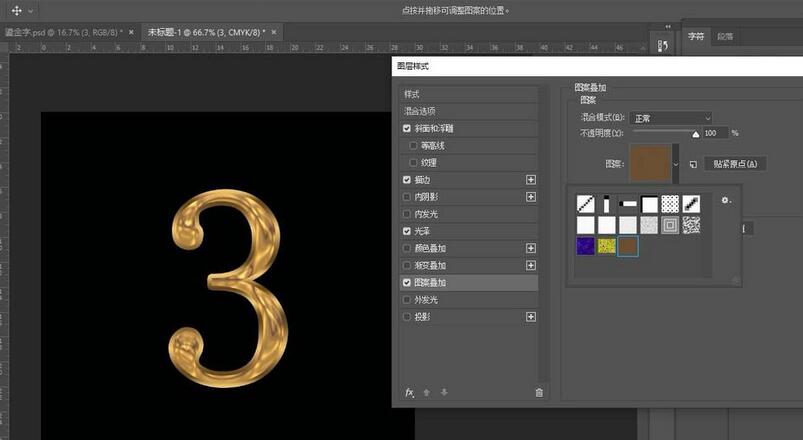Open pattern picker dropdown arrow beside swatch
This screenshot has height=440, width=803.
click(x=675, y=164)
